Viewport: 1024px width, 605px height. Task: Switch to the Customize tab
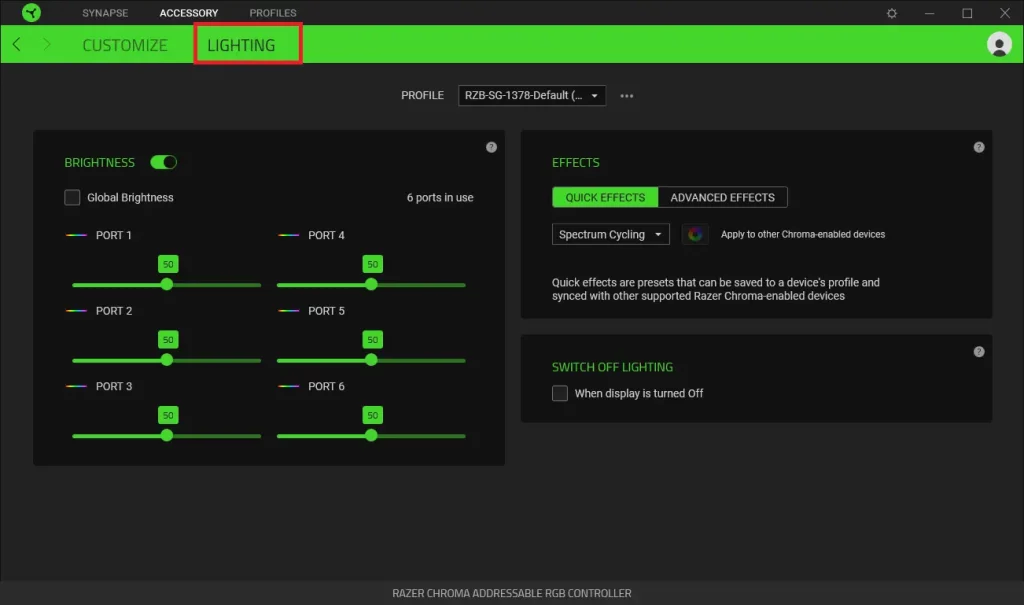[x=125, y=45]
